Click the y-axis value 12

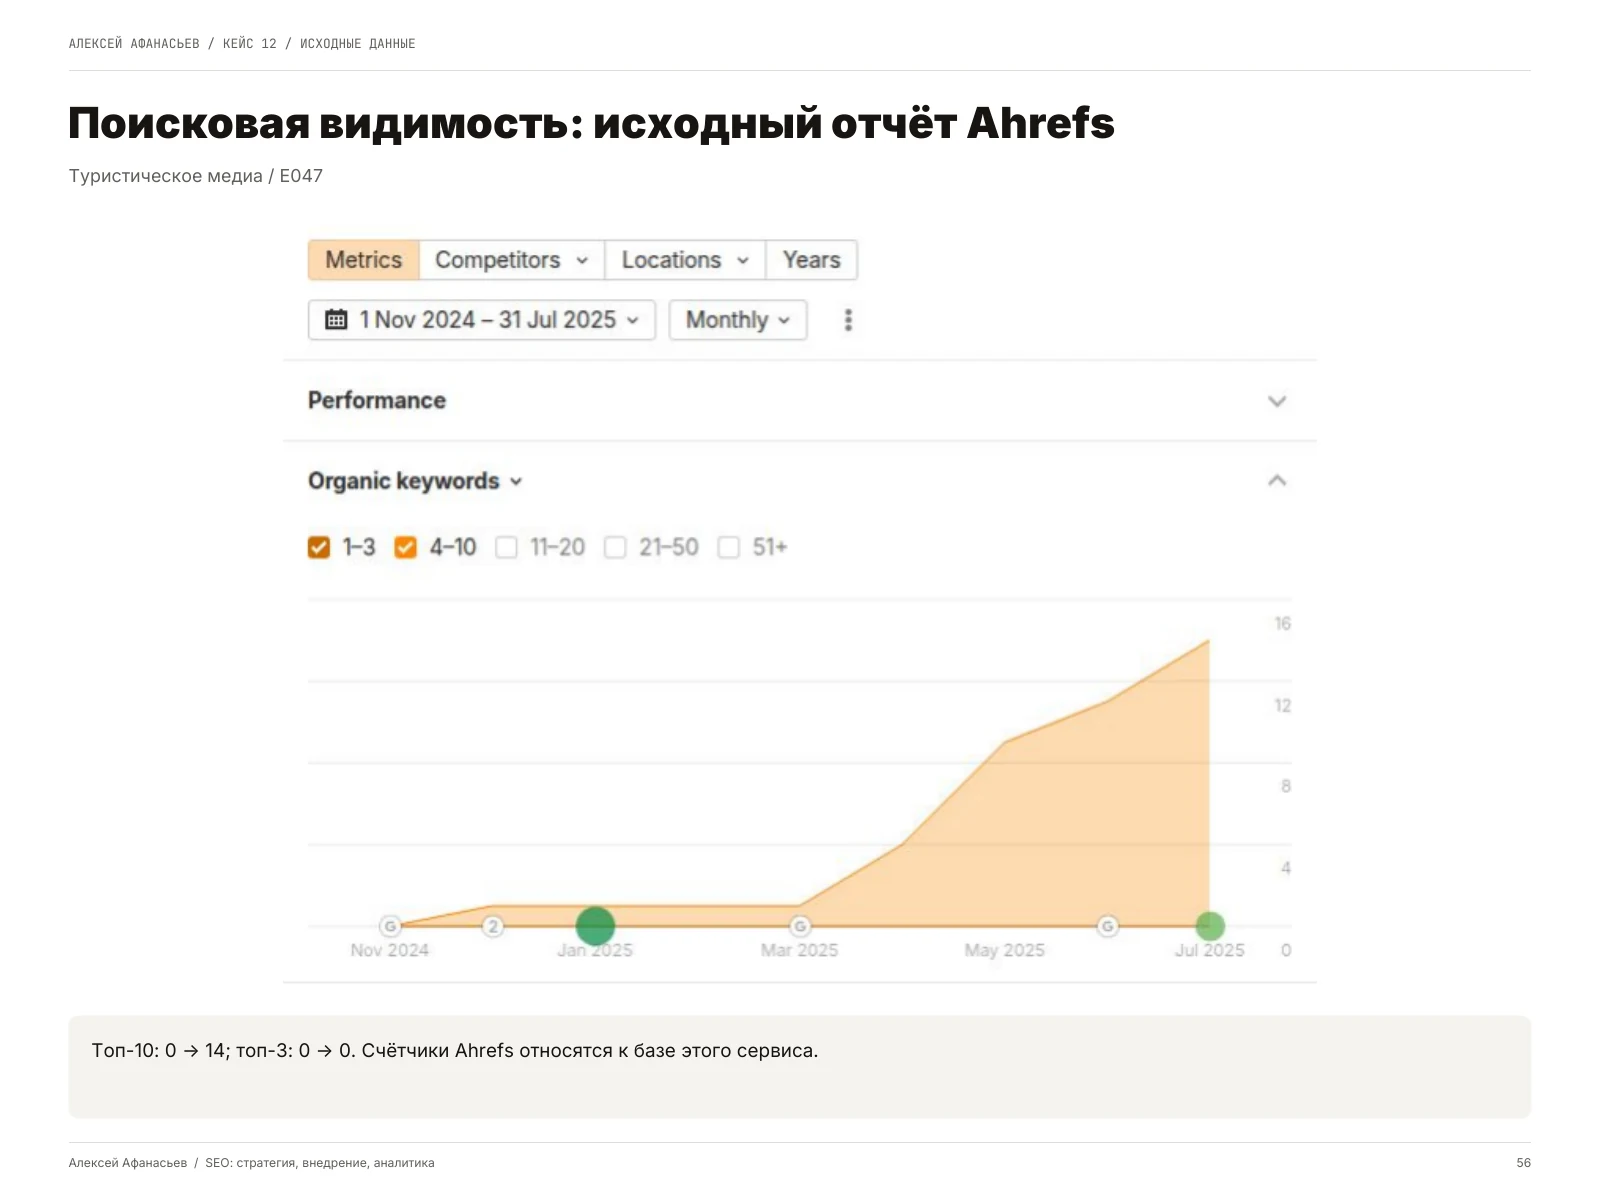(1282, 706)
